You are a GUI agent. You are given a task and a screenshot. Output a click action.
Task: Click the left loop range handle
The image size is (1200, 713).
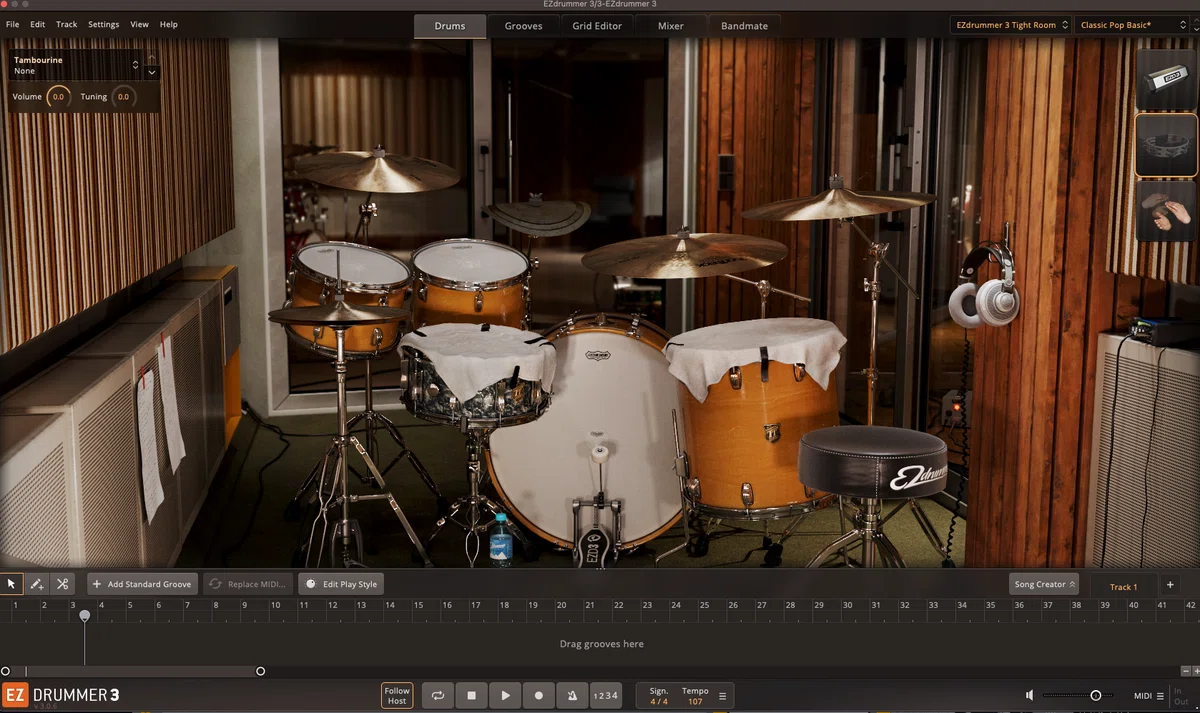[x=5, y=671]
